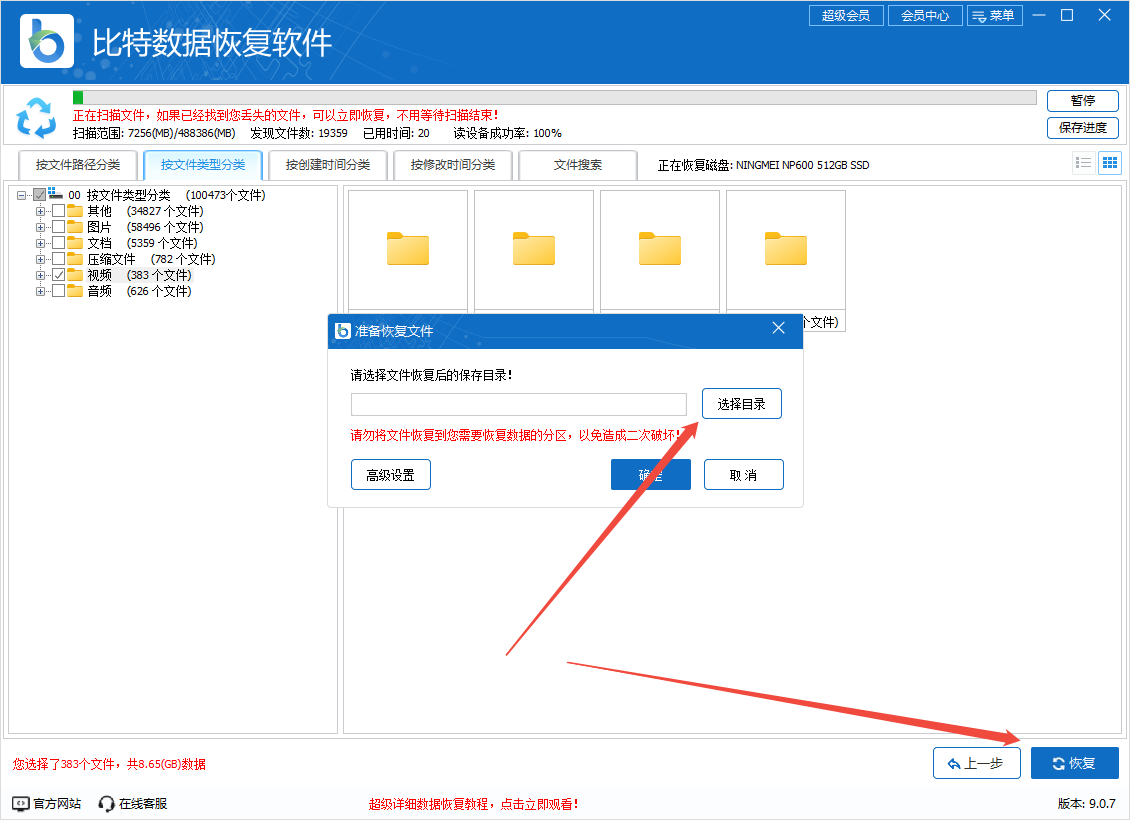Open third folder thumbnail
Viewport: 1130px width, 820px height.
click(x=660, y=250)
